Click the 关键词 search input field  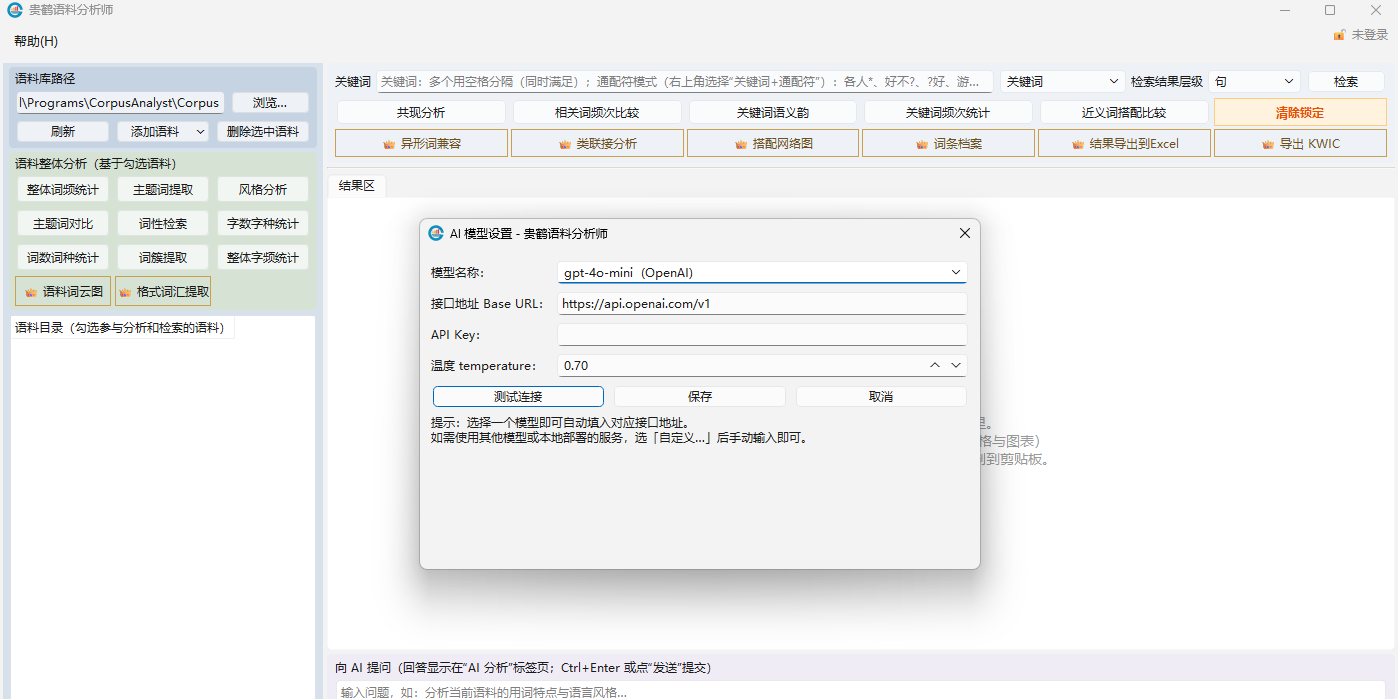[685, 81]
